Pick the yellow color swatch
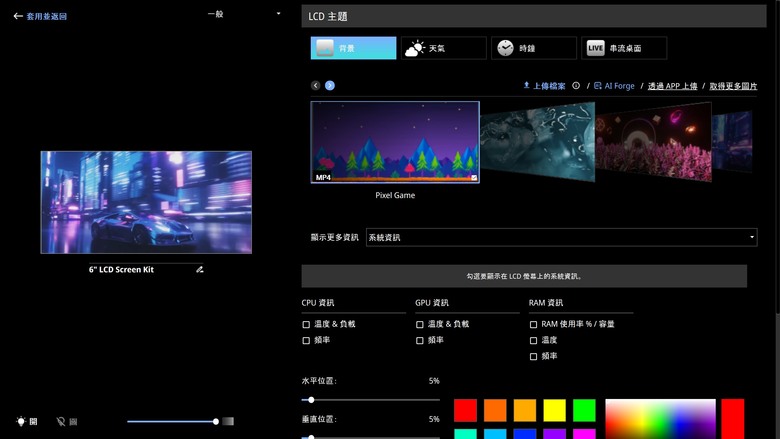 tap(555, 410)
